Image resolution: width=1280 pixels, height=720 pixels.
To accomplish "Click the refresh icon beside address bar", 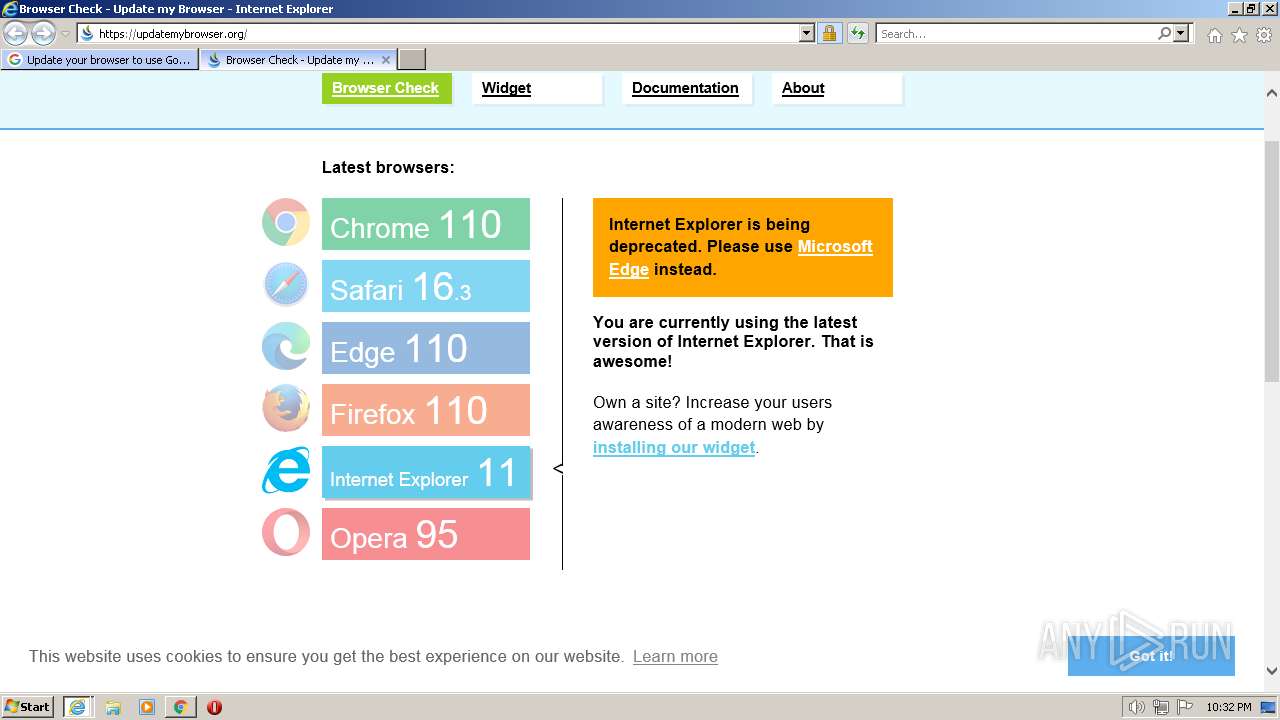I will (x=858, y=33).
